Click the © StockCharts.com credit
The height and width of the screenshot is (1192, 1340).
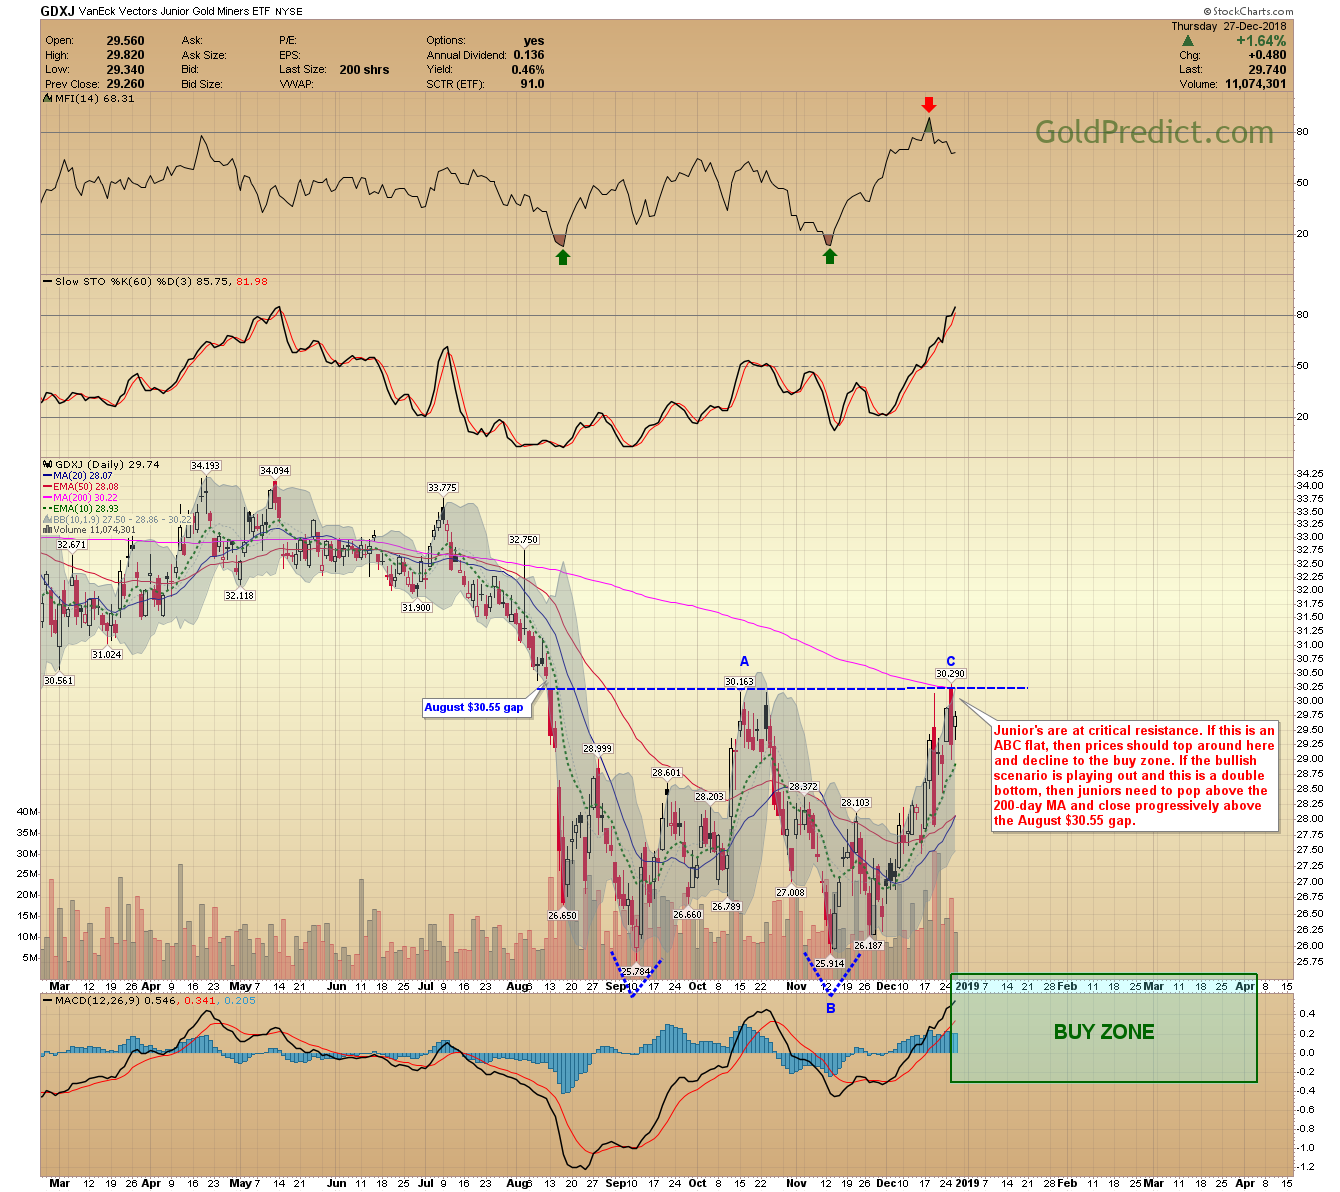point(1247,12)
